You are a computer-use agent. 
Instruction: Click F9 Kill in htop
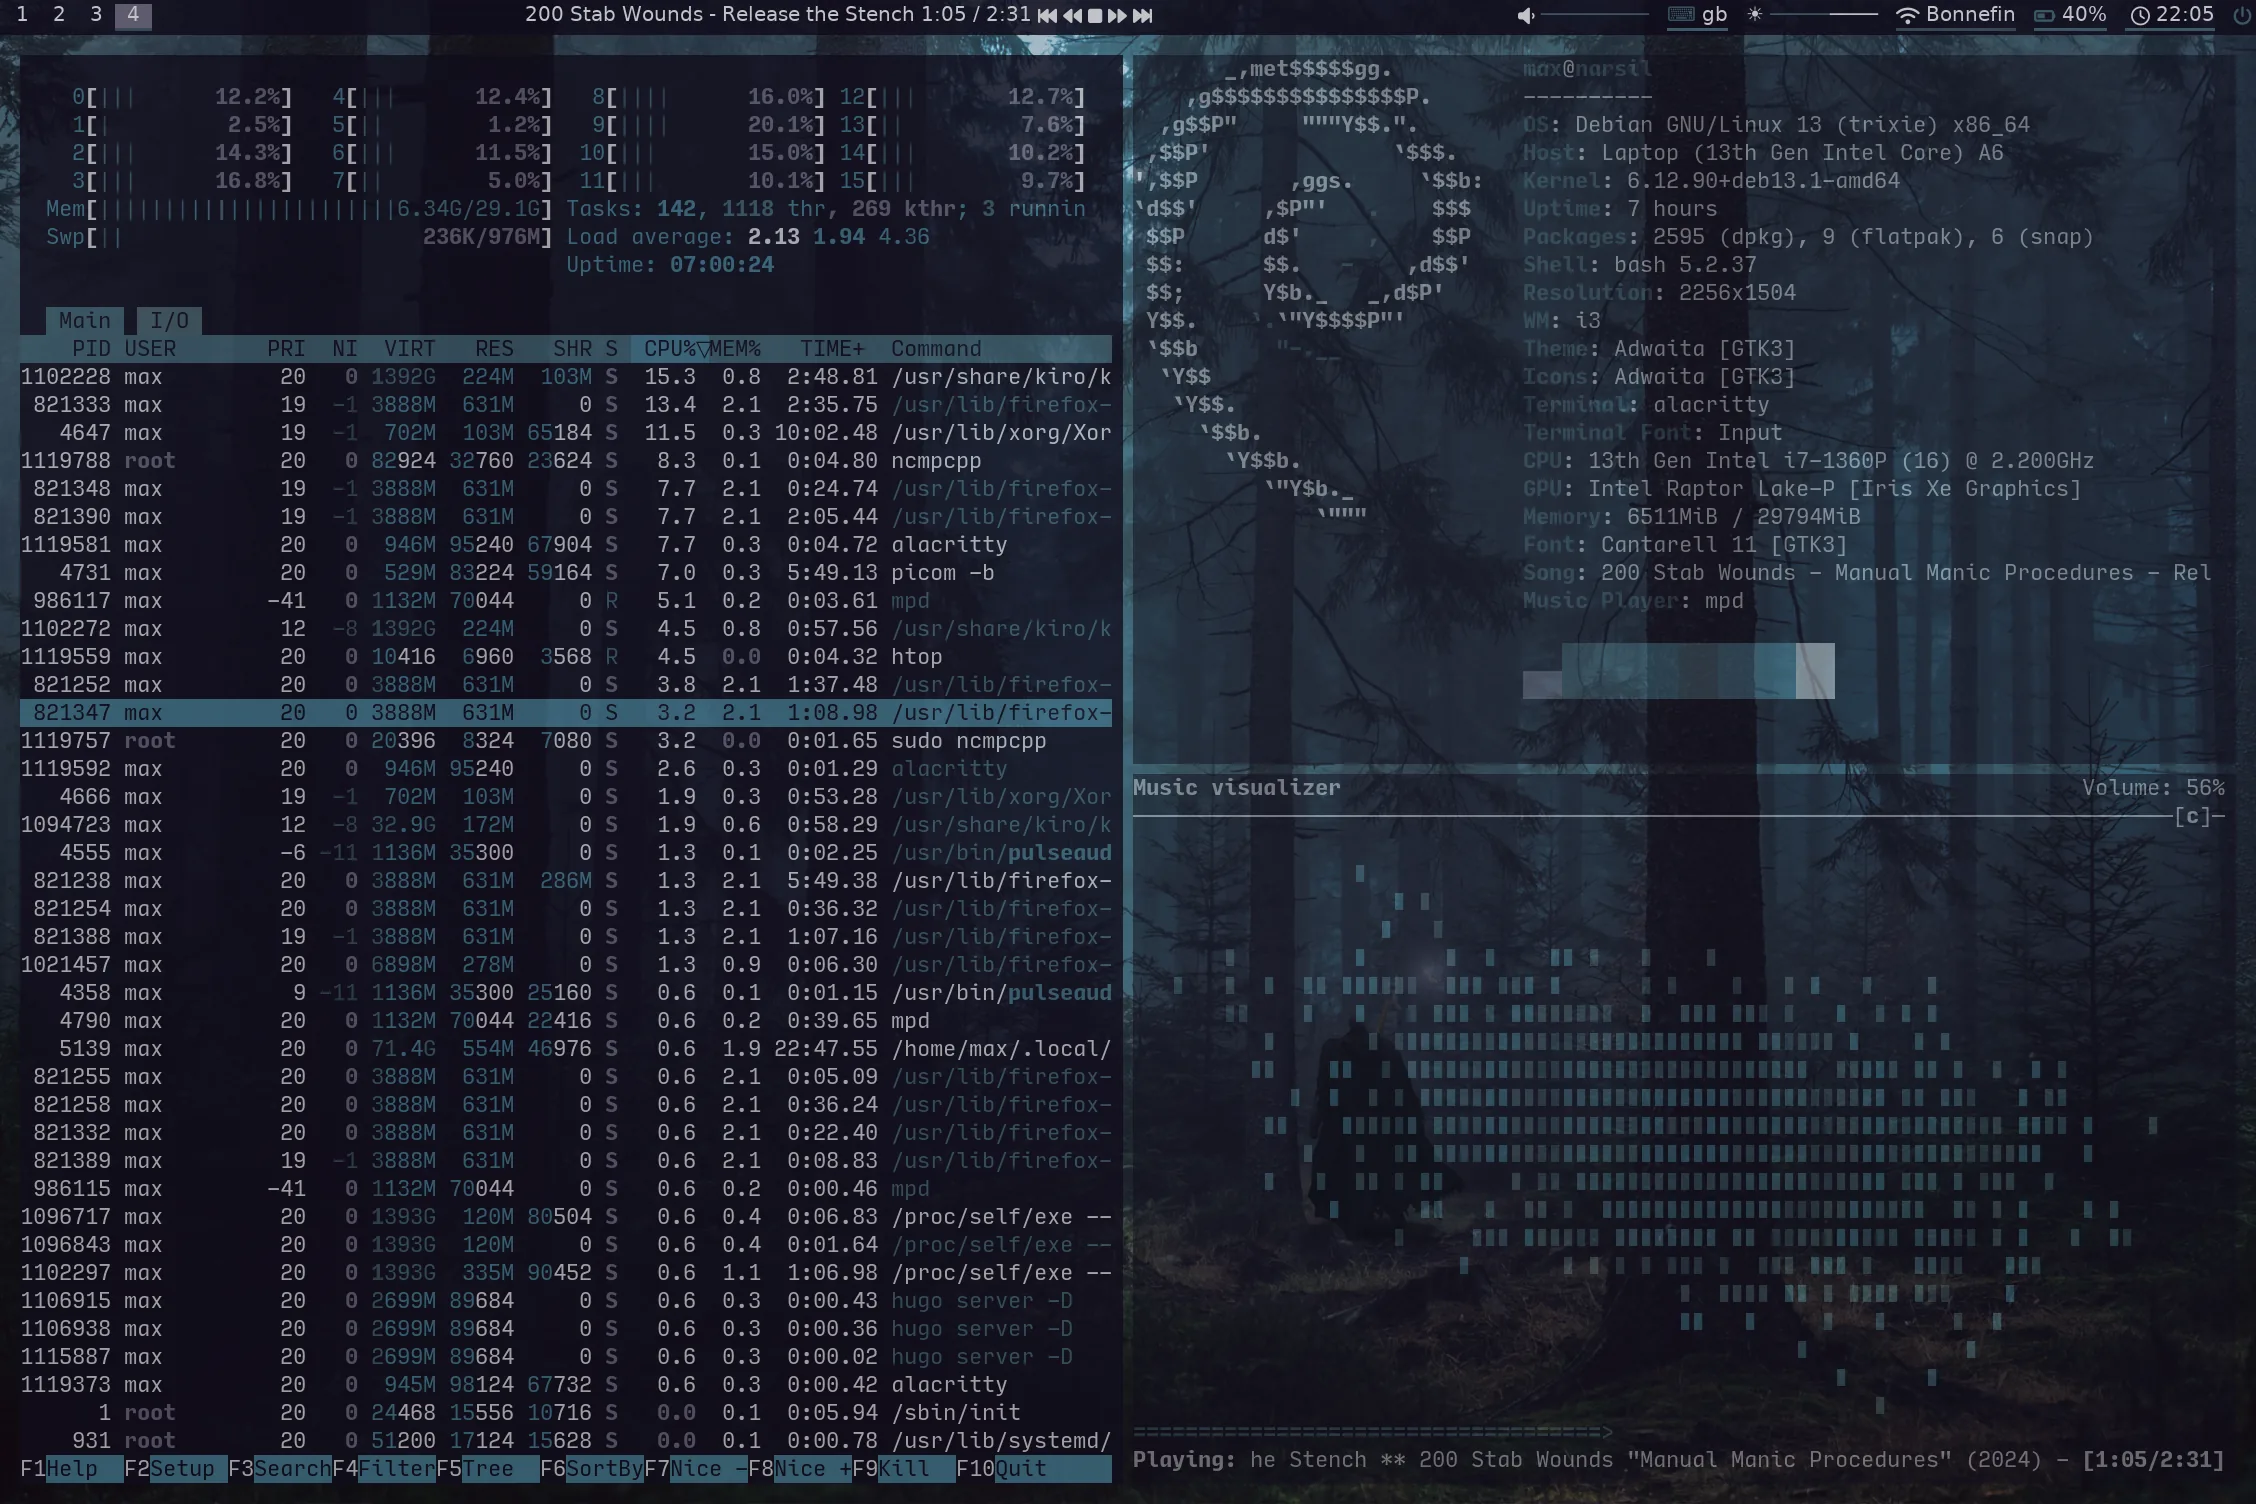coord(904,1469)
